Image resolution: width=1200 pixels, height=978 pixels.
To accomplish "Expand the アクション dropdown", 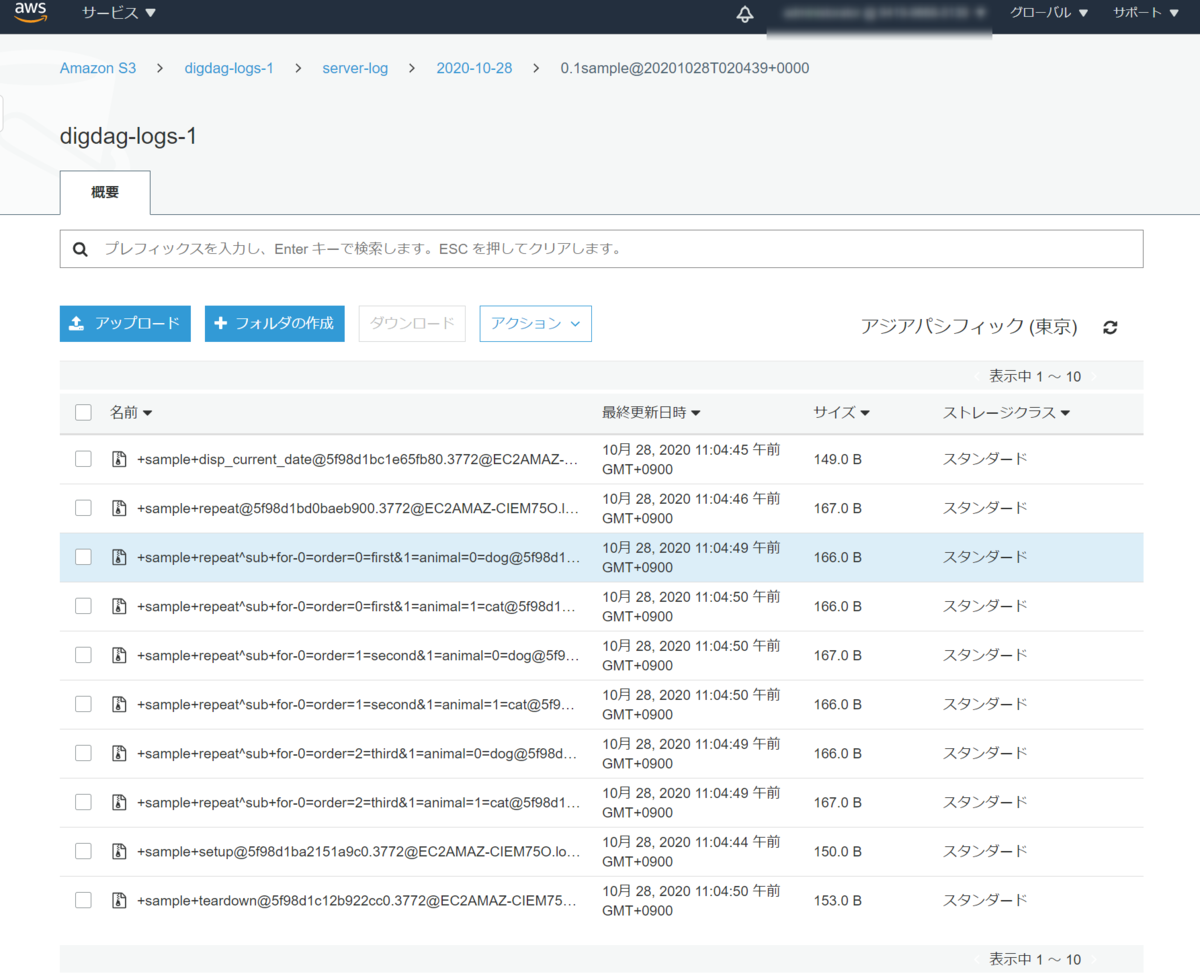I will pyautogui.click(x=536, y=324).
